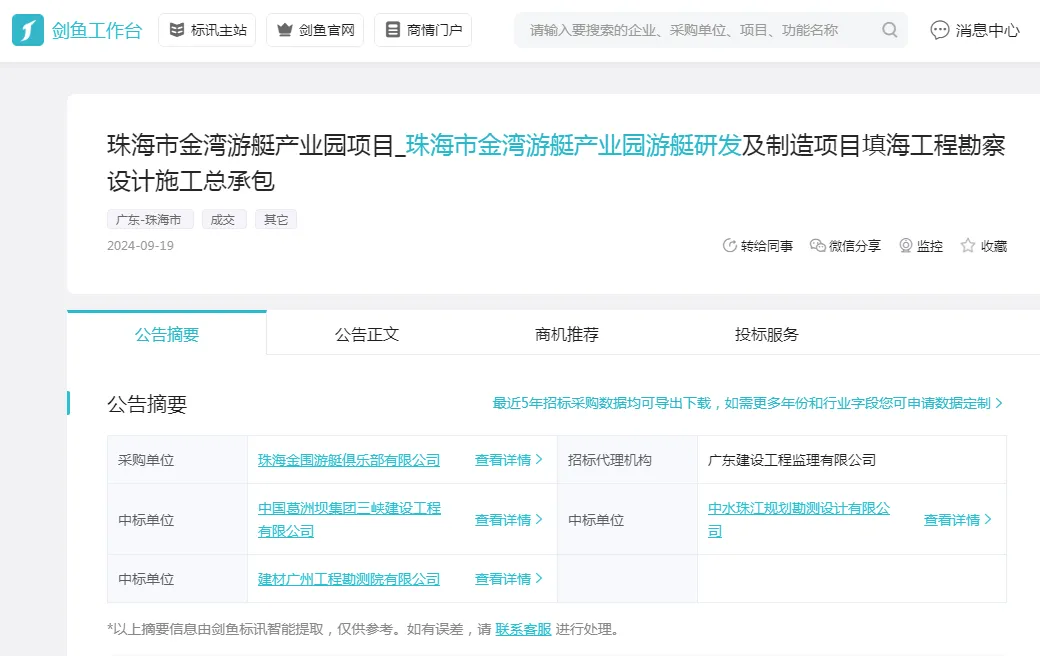The image size is (1040, 656).
Task: Click the search magnifier icon
Action: pos(888,30)
